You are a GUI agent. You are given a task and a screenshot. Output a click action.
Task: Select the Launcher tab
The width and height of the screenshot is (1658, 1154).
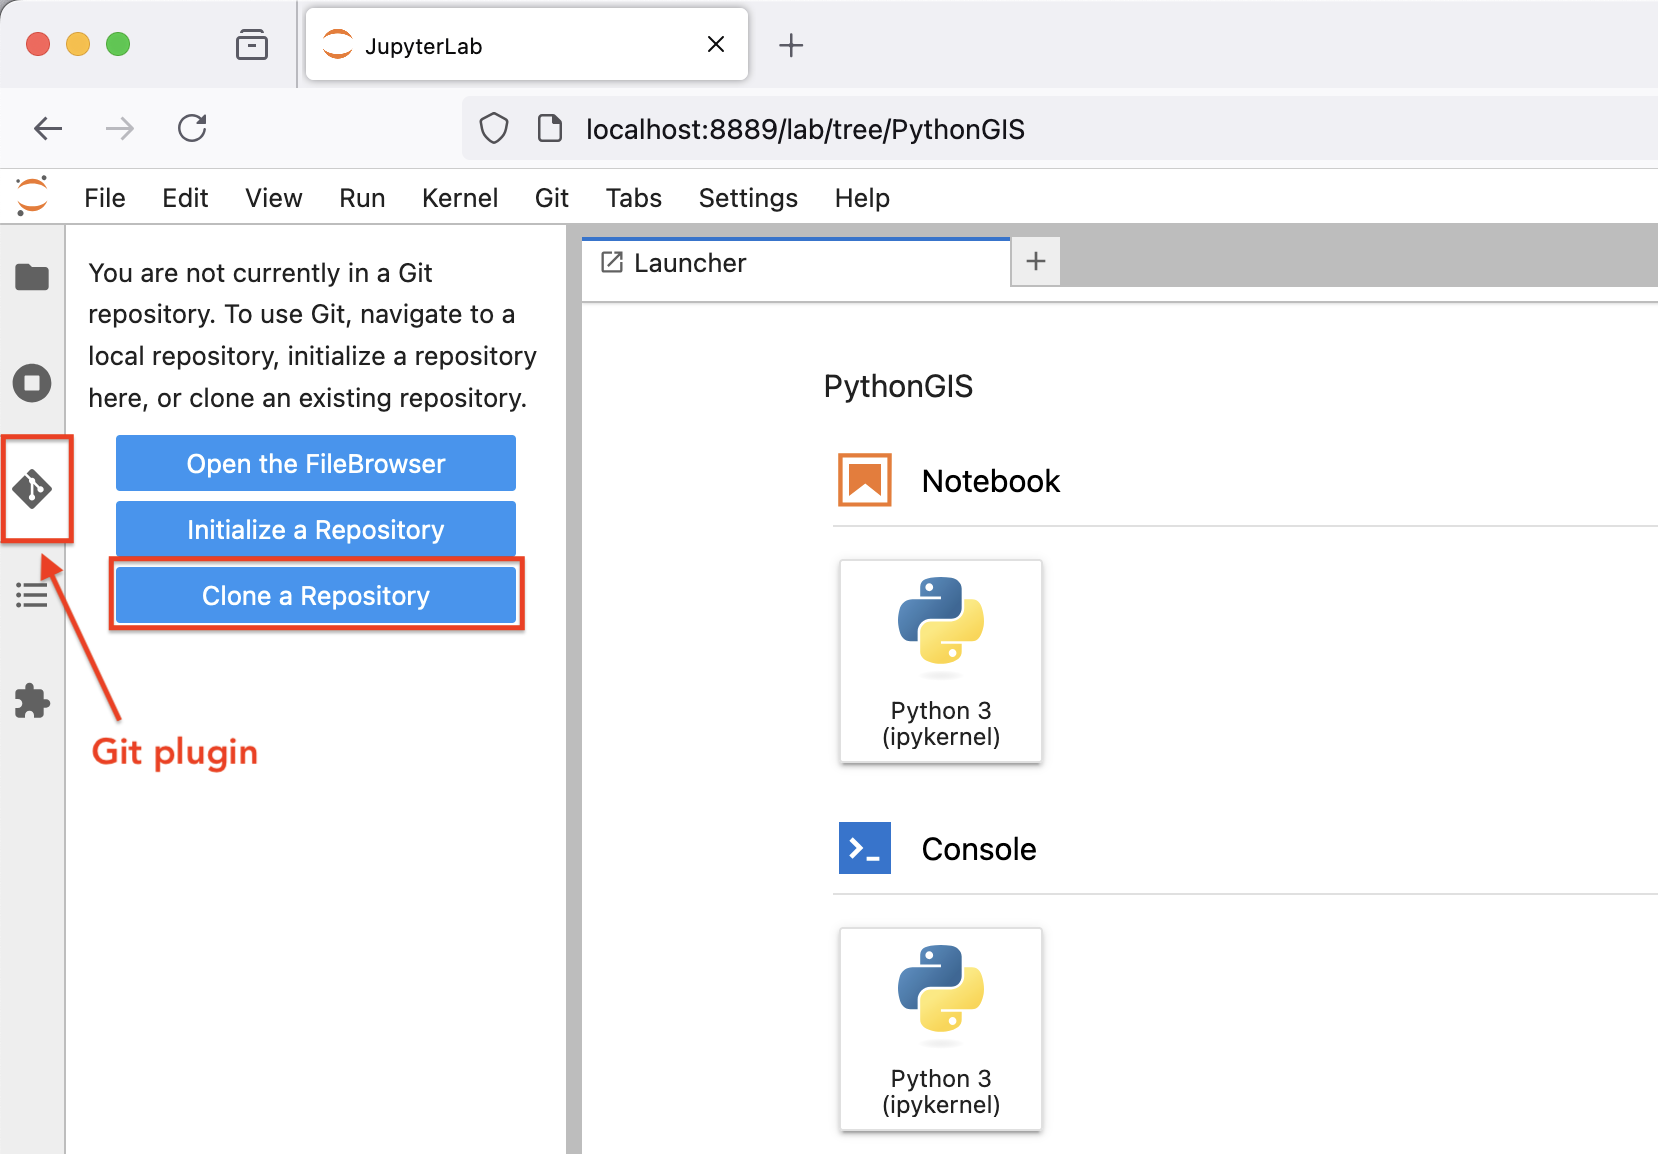[x=796, y=263]
